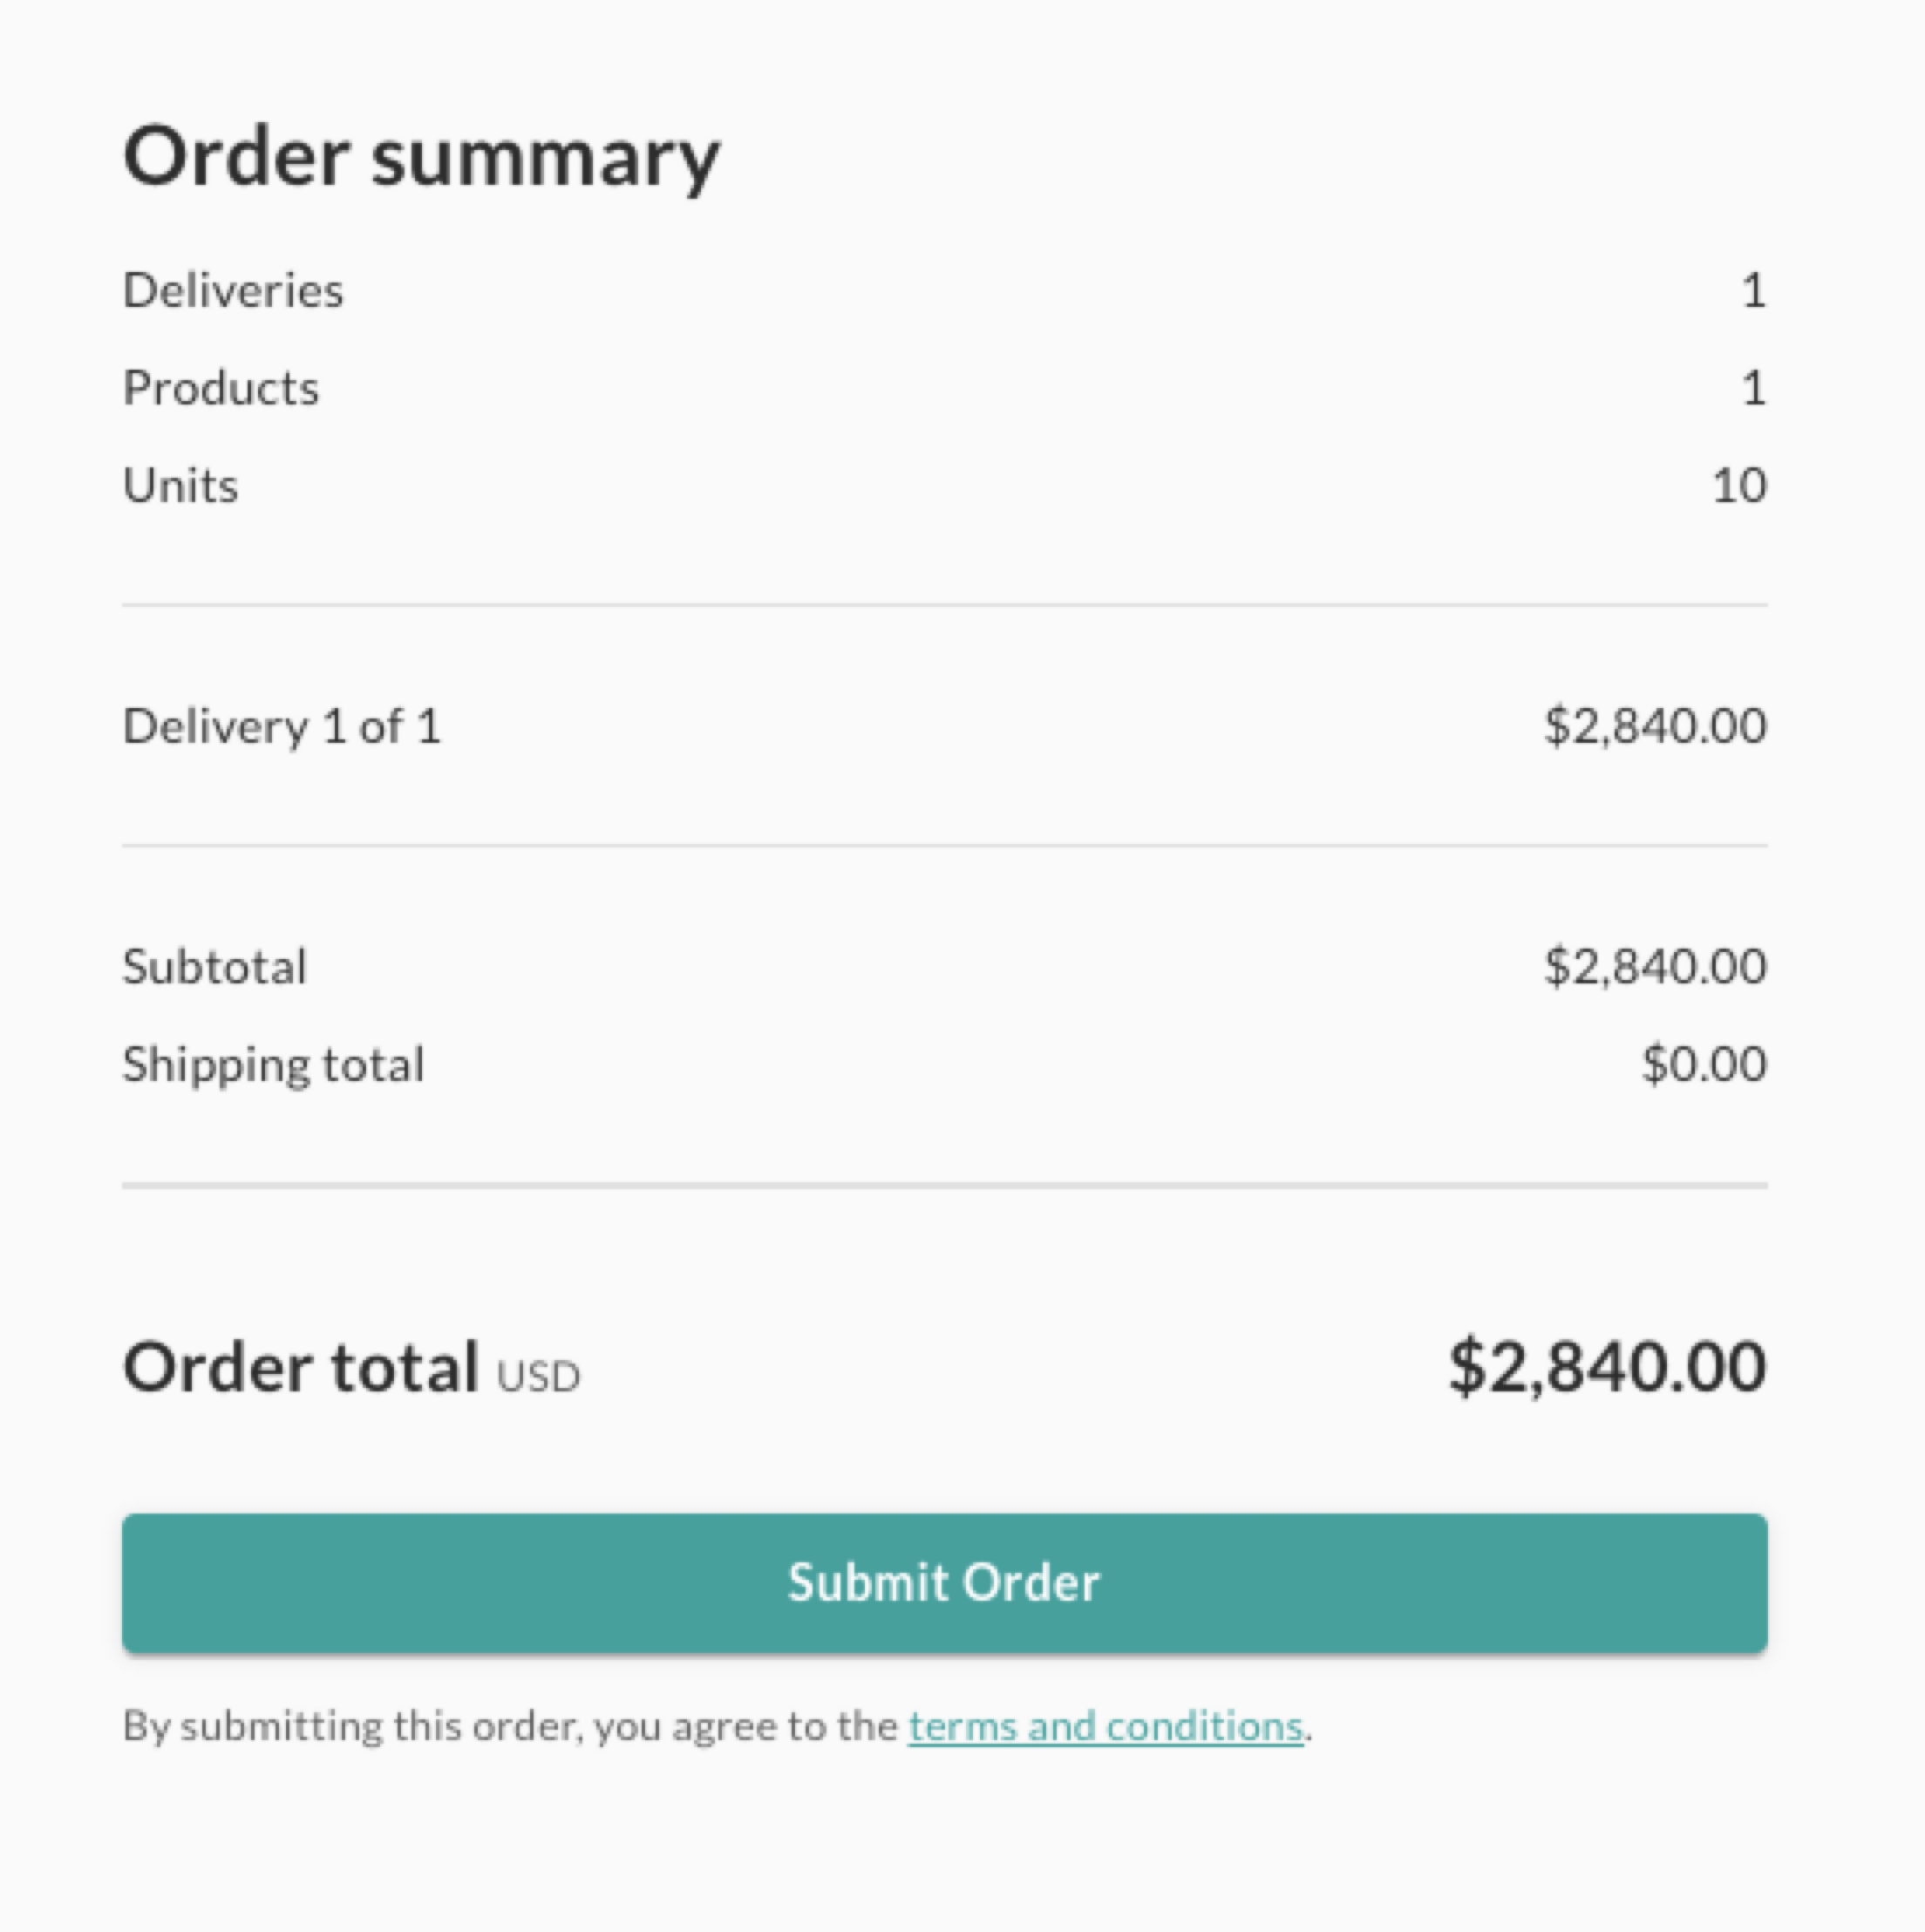Viewport: 1925px width, 1932px height.
Task: Select the Deliveries row
Action: point(232,290)
